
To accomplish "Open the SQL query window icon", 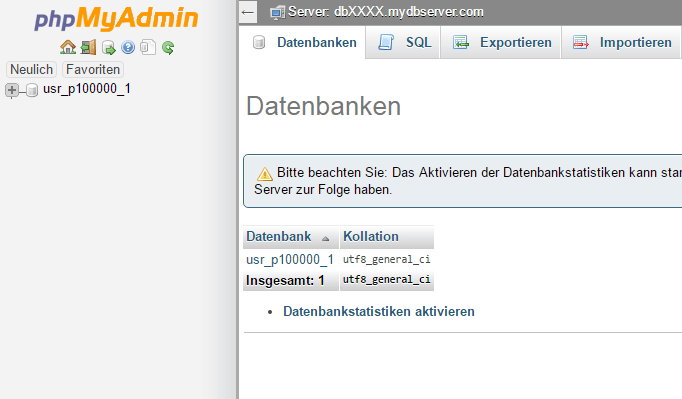I will click(108, 47).
